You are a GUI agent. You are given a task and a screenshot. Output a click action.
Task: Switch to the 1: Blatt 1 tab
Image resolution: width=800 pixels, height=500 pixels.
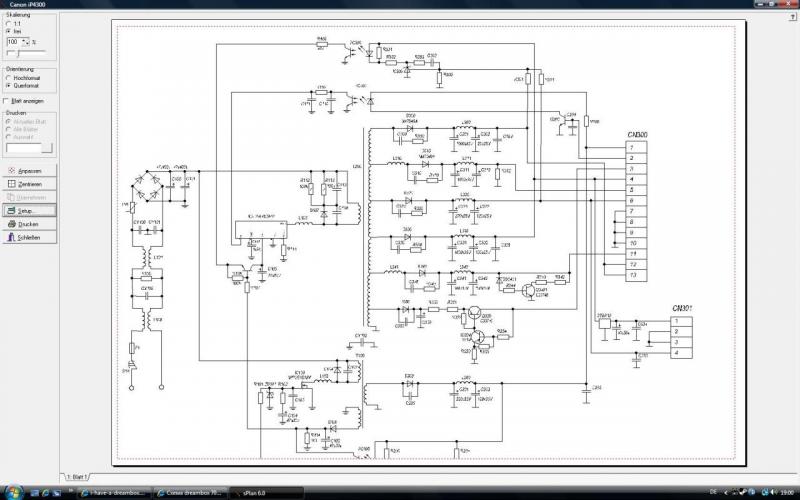click(x=75, y=478)
